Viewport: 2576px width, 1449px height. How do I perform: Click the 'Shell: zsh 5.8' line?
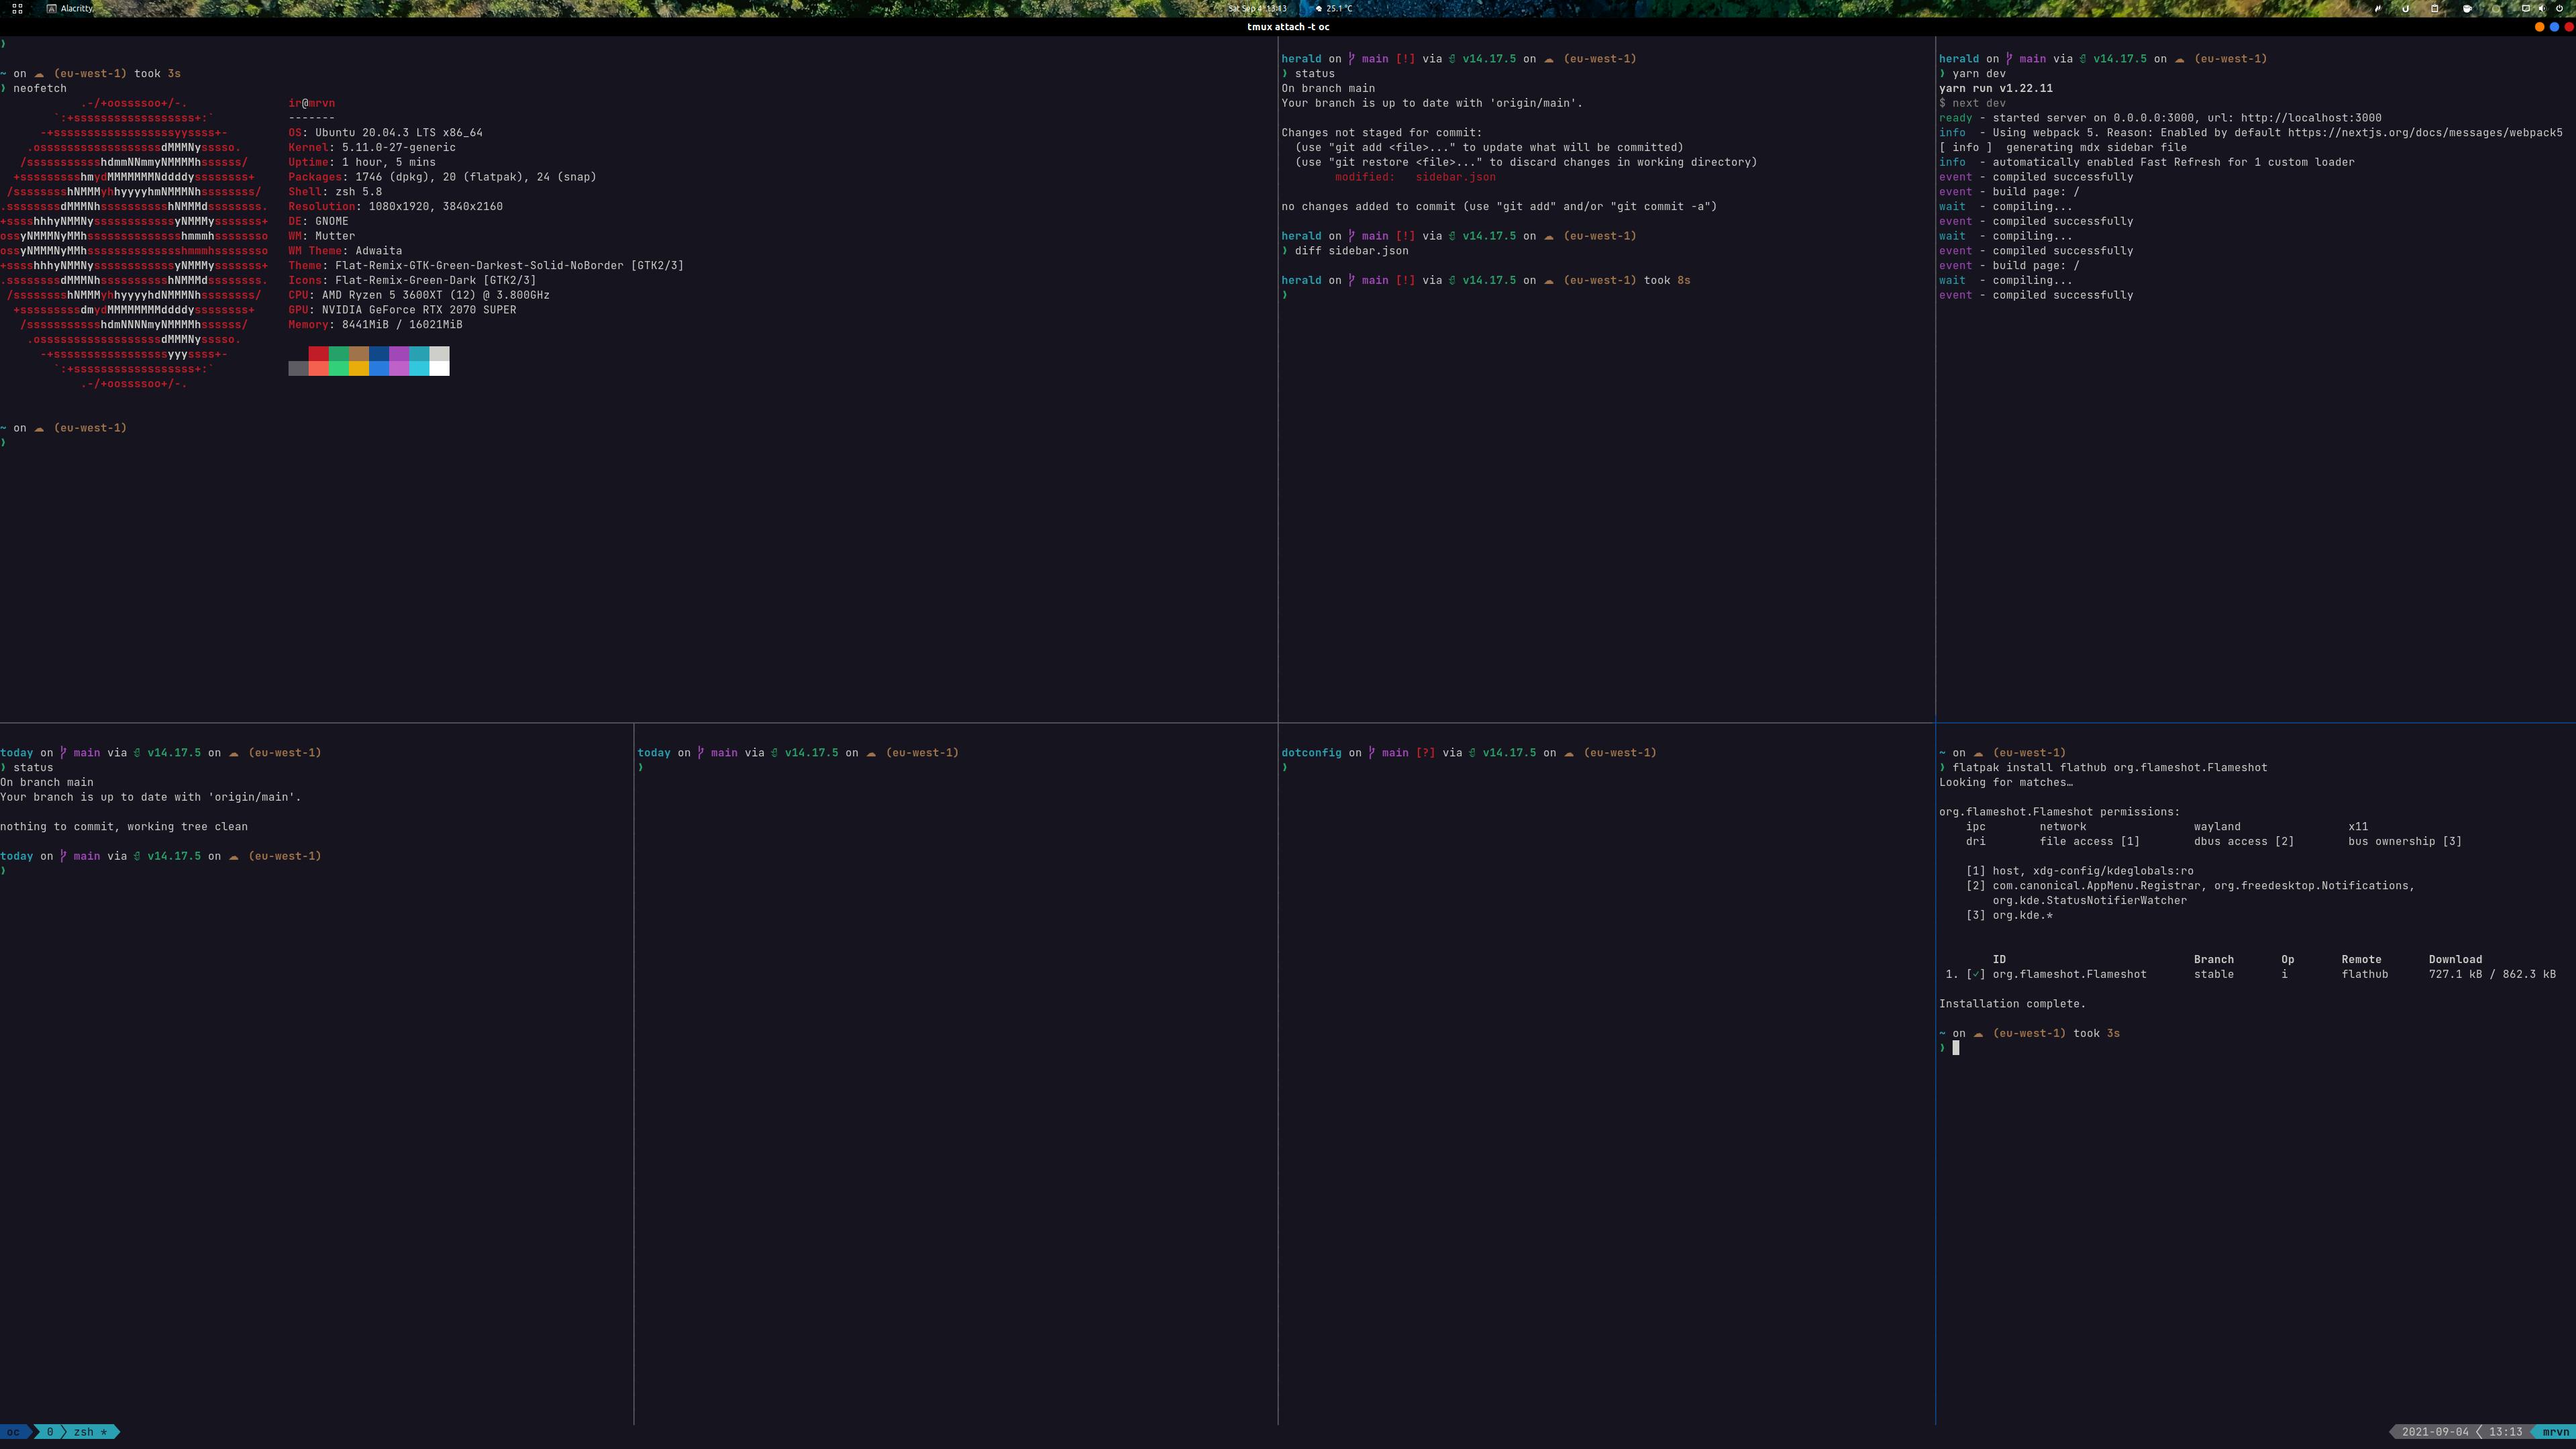point(335,192)
